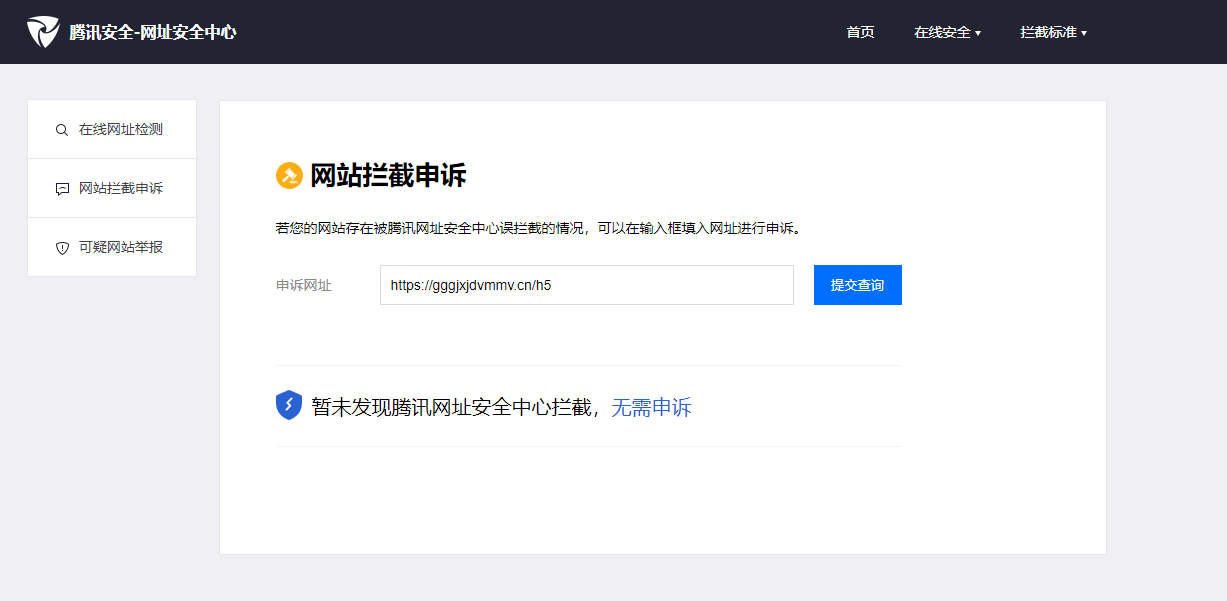Click the description sentence starting 若您的网站
Viewport: 1227px width, 601px height.
click(x=539, y=228)
